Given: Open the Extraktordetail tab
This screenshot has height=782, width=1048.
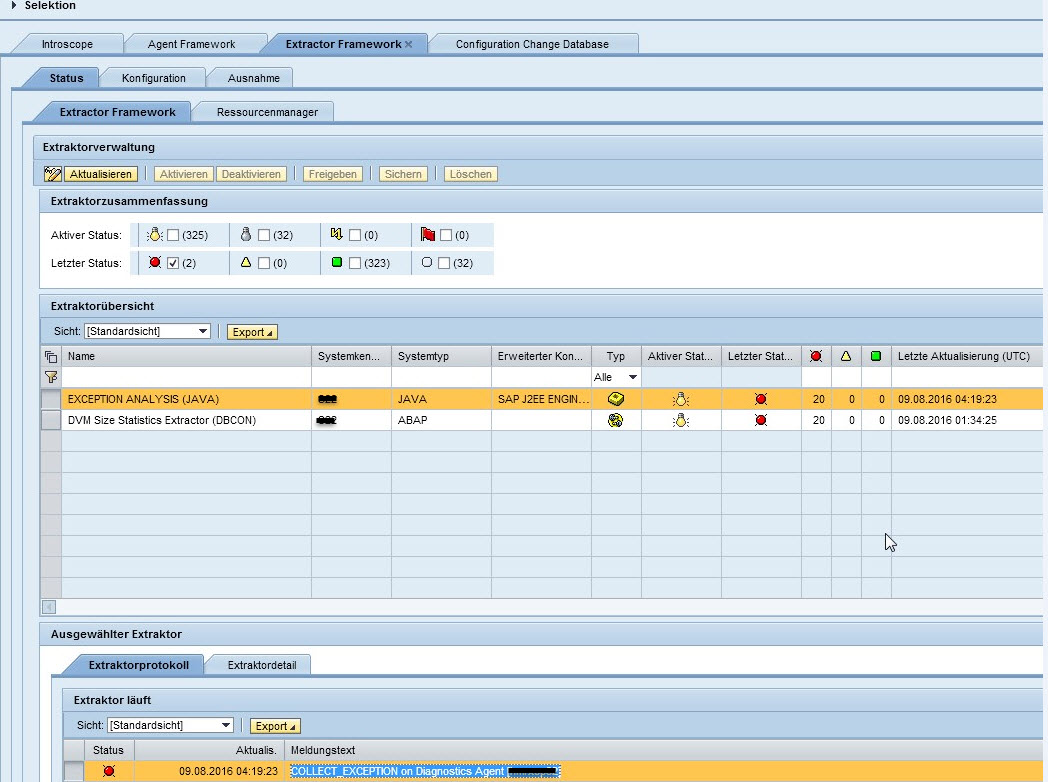Looking at the screenshot, I should tap(261, 665).
